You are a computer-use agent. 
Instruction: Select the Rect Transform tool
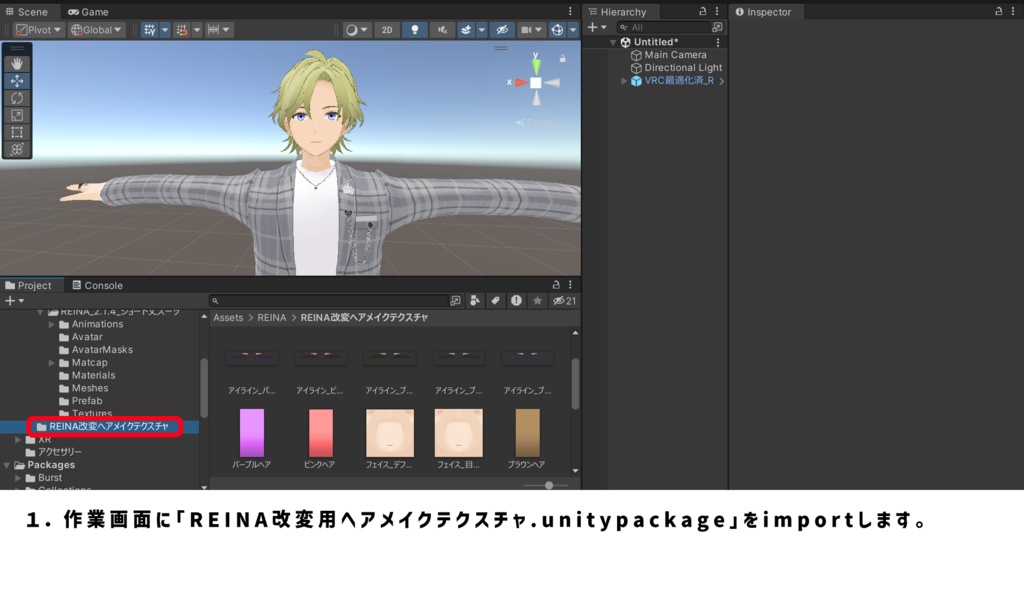tap(17, 131)
